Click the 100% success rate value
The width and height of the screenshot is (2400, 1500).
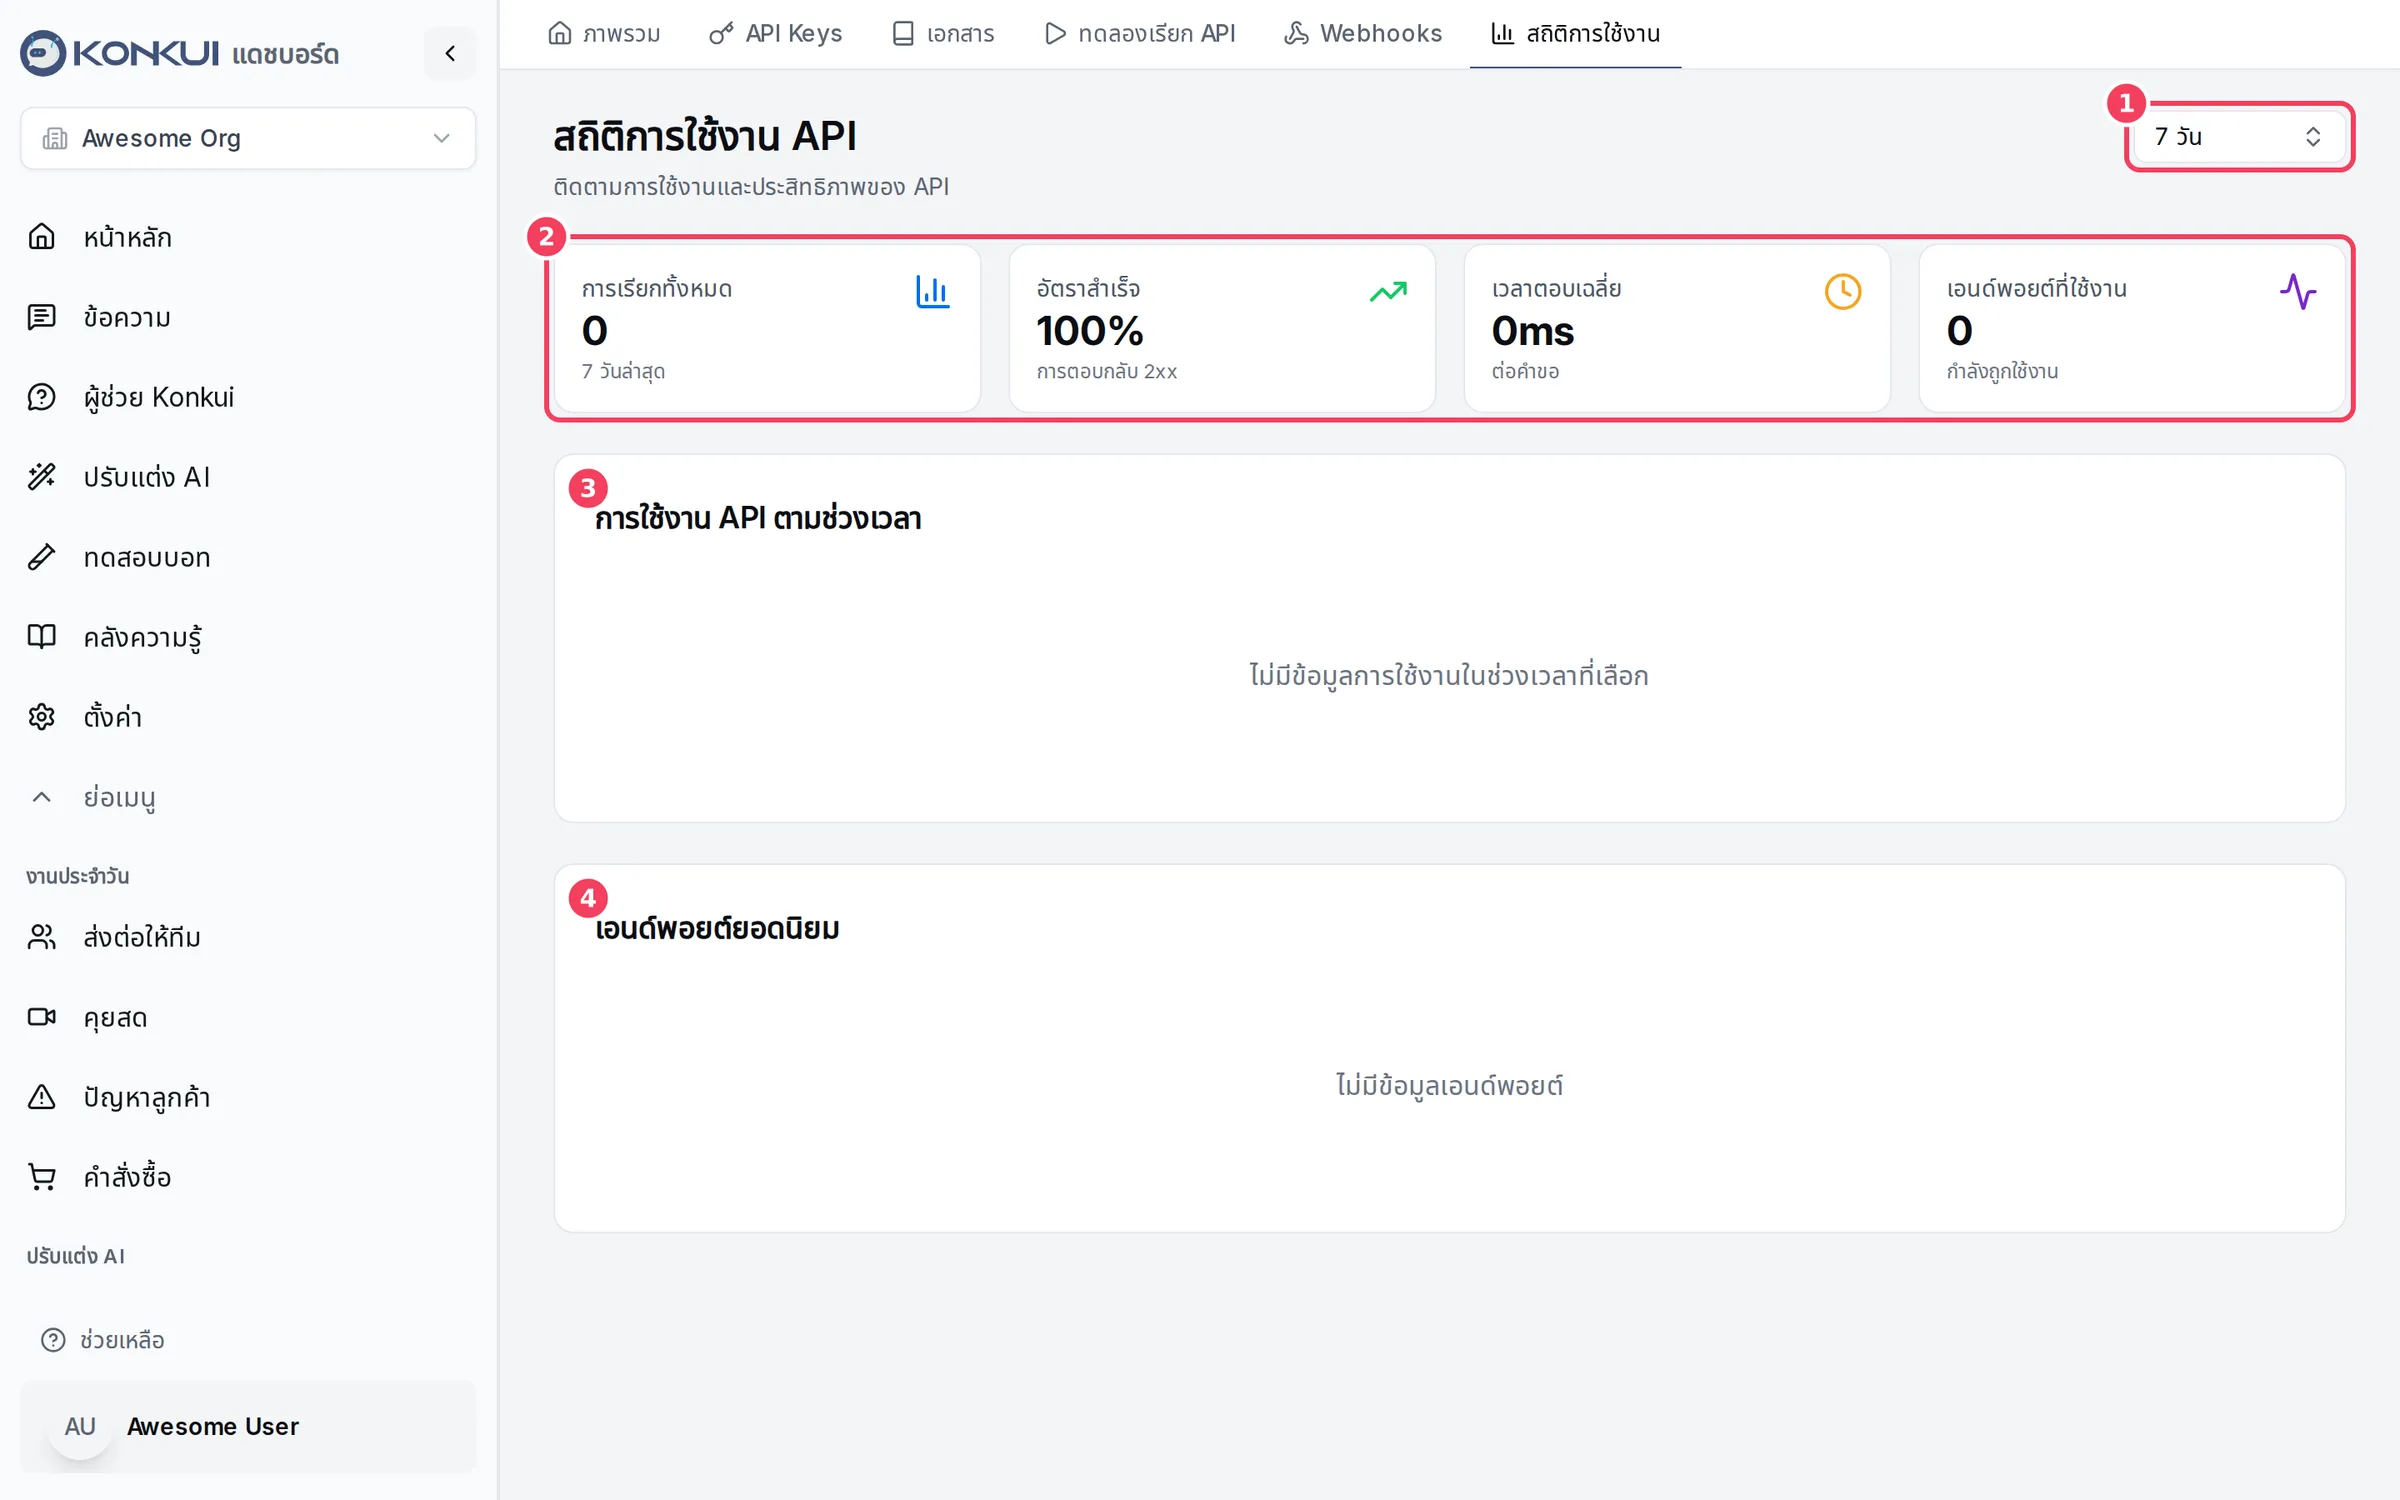[x=1090, y=331]
